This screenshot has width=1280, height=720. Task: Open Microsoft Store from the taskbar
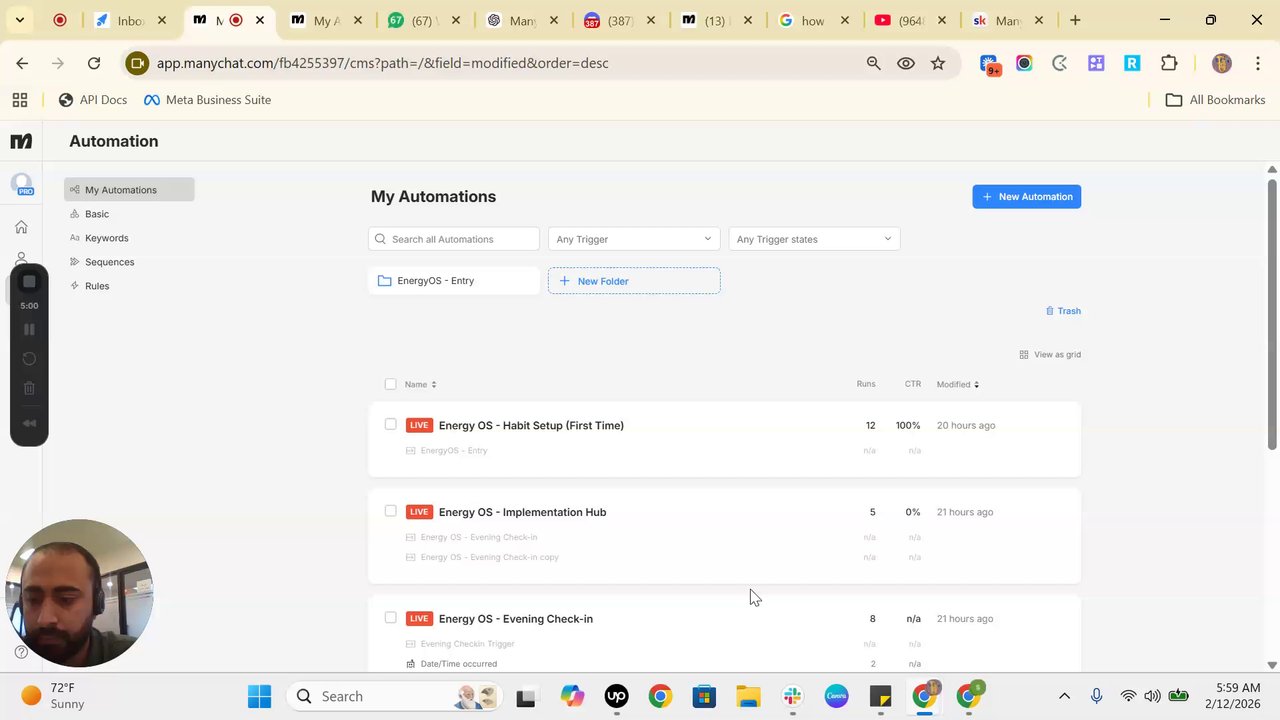704,696
